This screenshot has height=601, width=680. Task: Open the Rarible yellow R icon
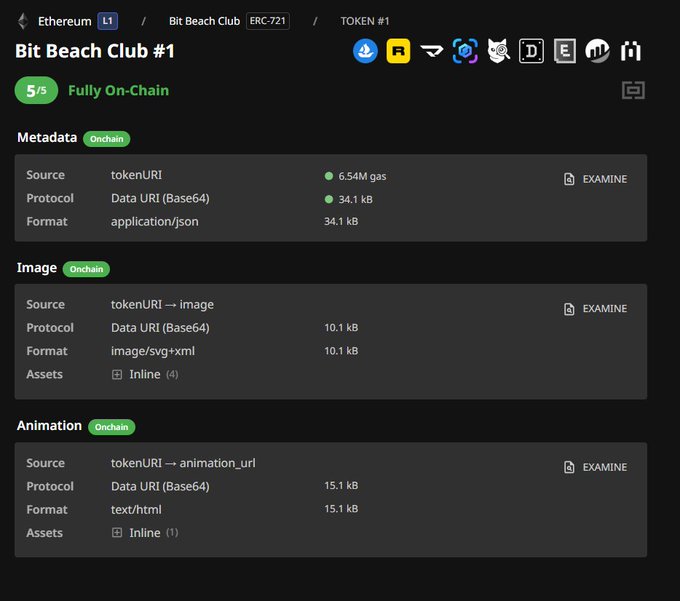click(398, 51)
